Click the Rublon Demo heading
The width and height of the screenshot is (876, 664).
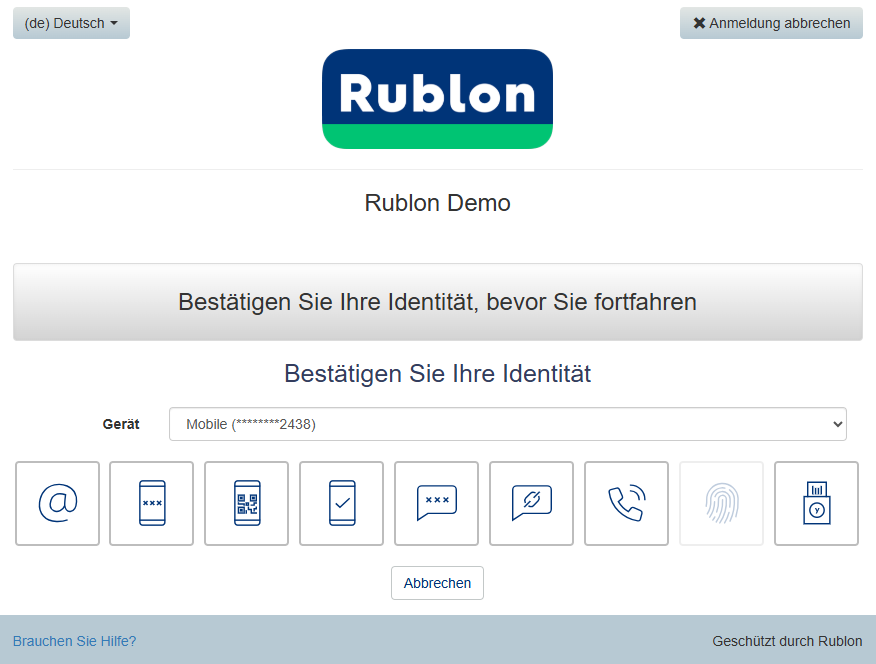(x=437, y=203)
